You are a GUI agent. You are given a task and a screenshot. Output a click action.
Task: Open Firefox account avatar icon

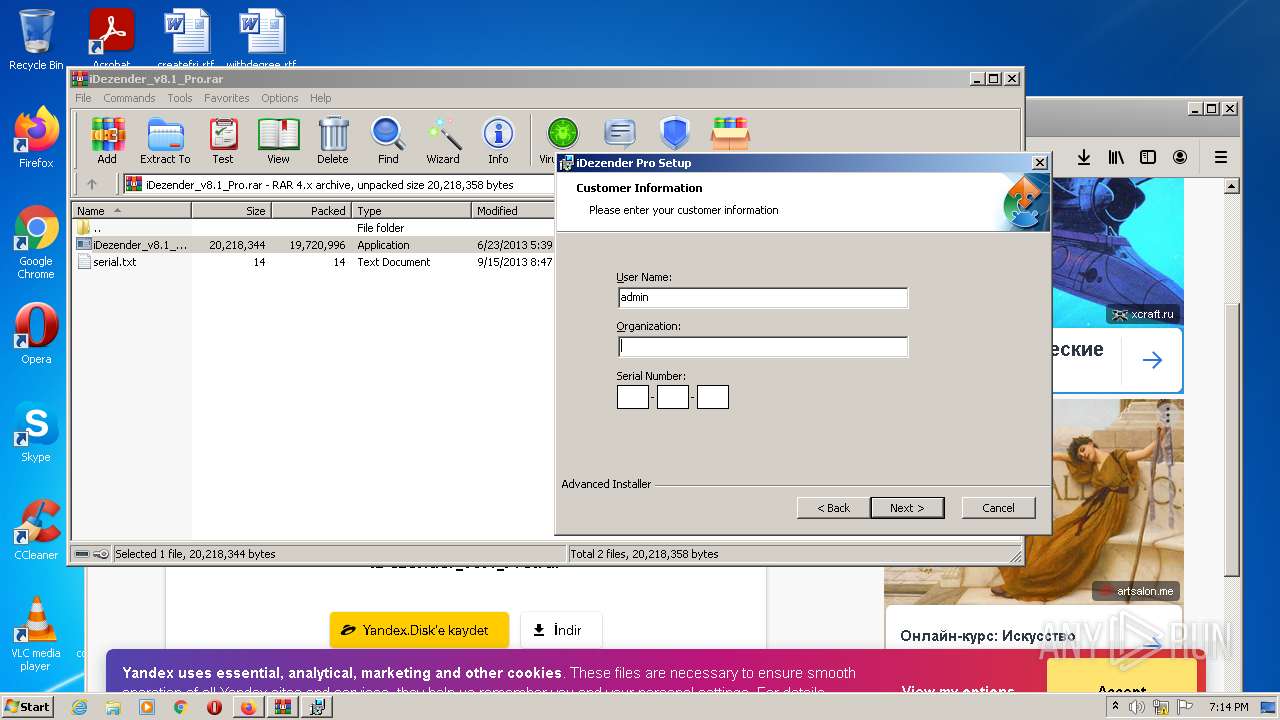coord(1180,157)
